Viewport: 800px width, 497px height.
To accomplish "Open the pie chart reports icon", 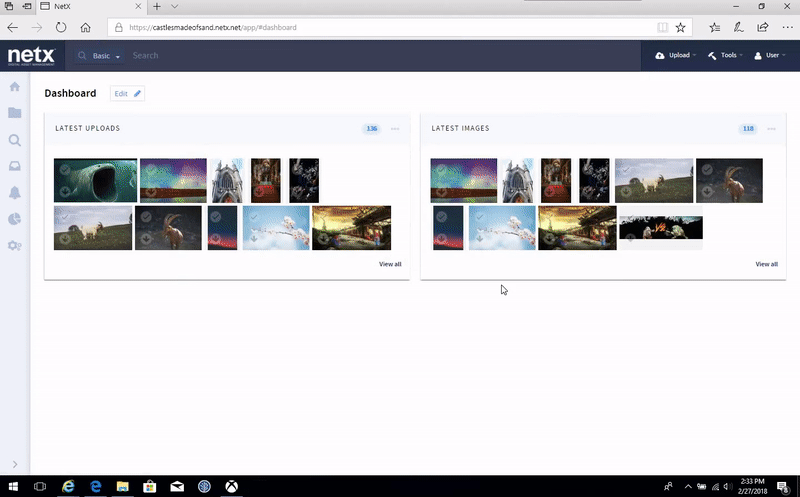I will pos(15,219).
